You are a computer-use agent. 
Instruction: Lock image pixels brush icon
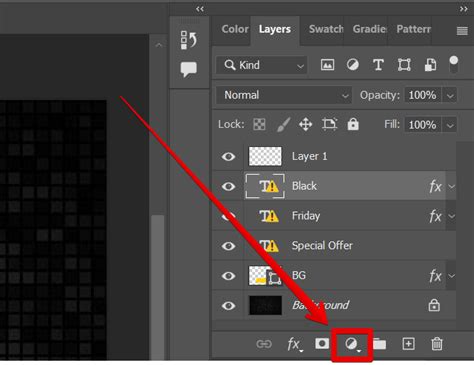(x=283, y=125)
